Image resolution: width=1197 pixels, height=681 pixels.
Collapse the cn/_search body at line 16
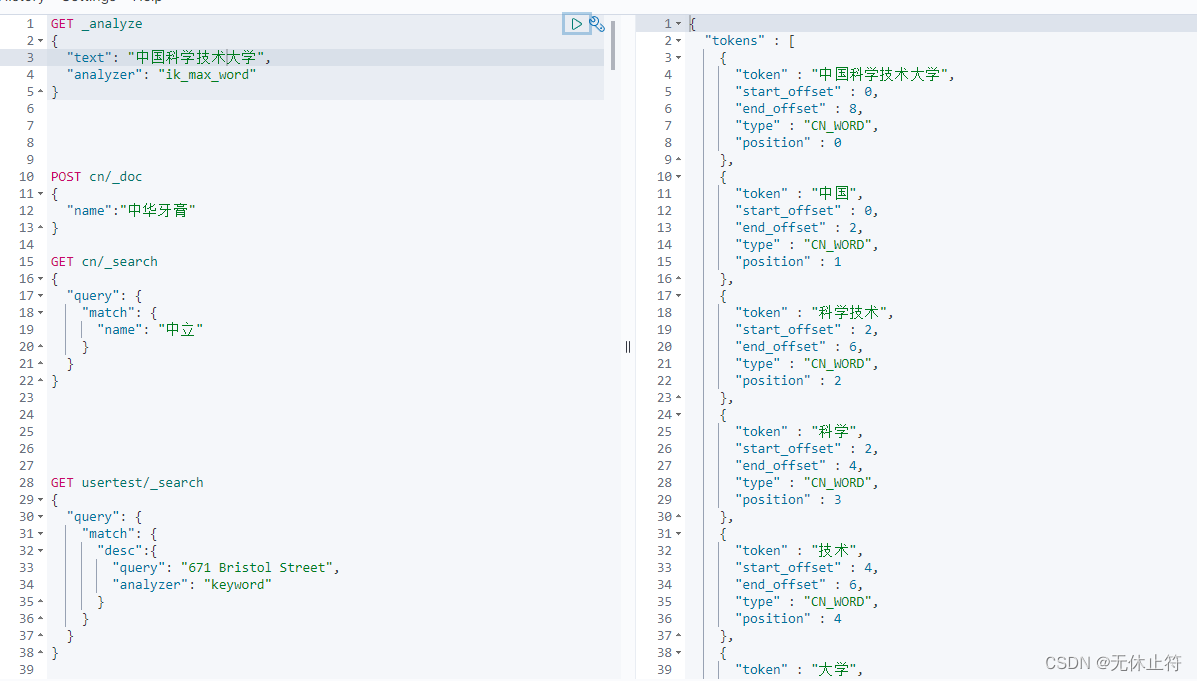[x=40, y=279]
